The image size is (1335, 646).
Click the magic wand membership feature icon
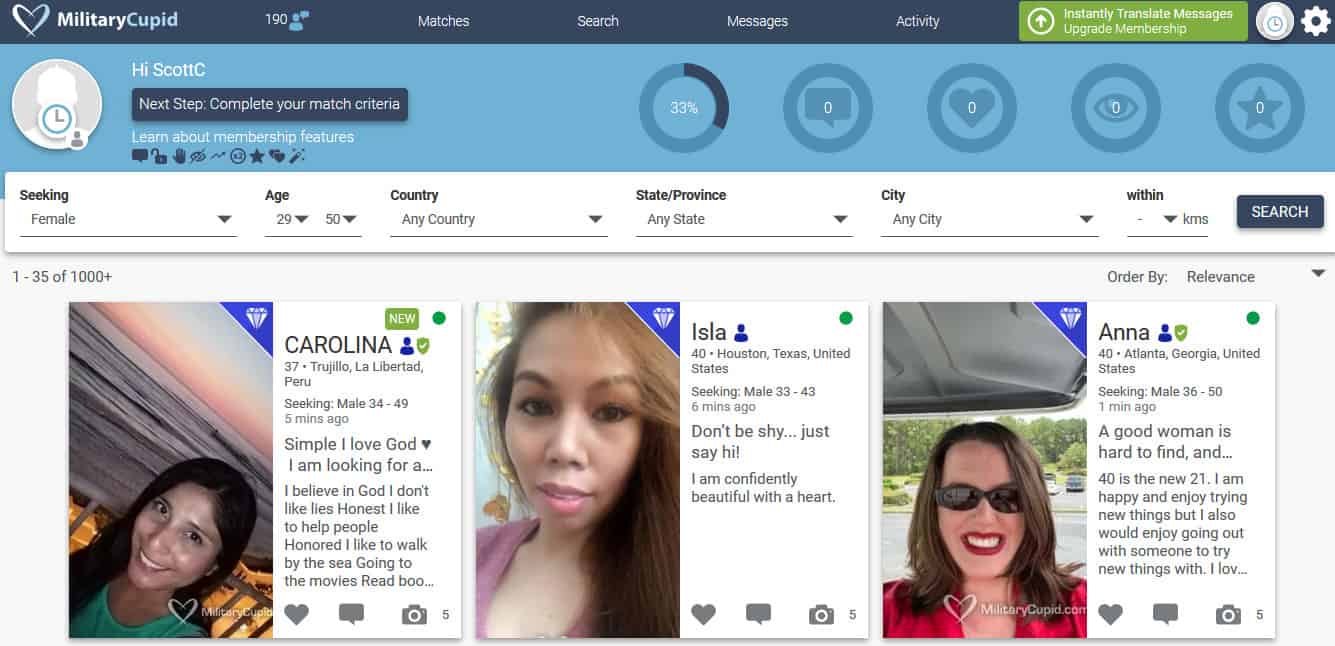(x=296, y=156)
